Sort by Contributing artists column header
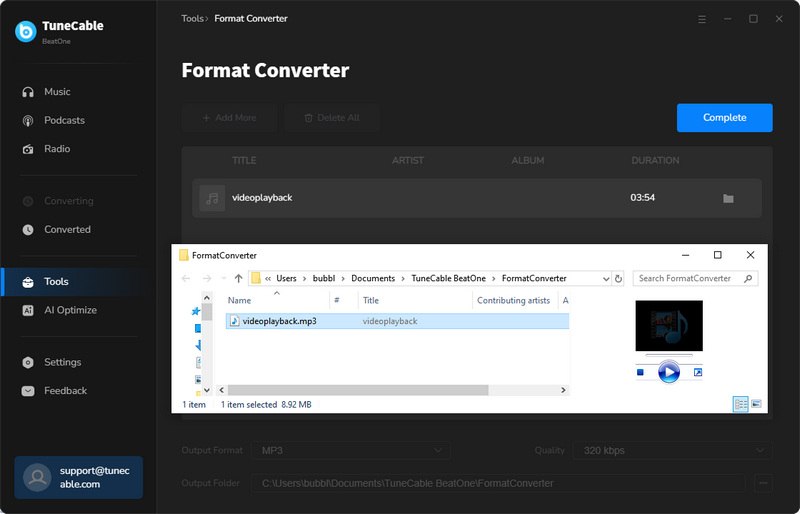This screenshot has width=800, height=514. [514, 301]
